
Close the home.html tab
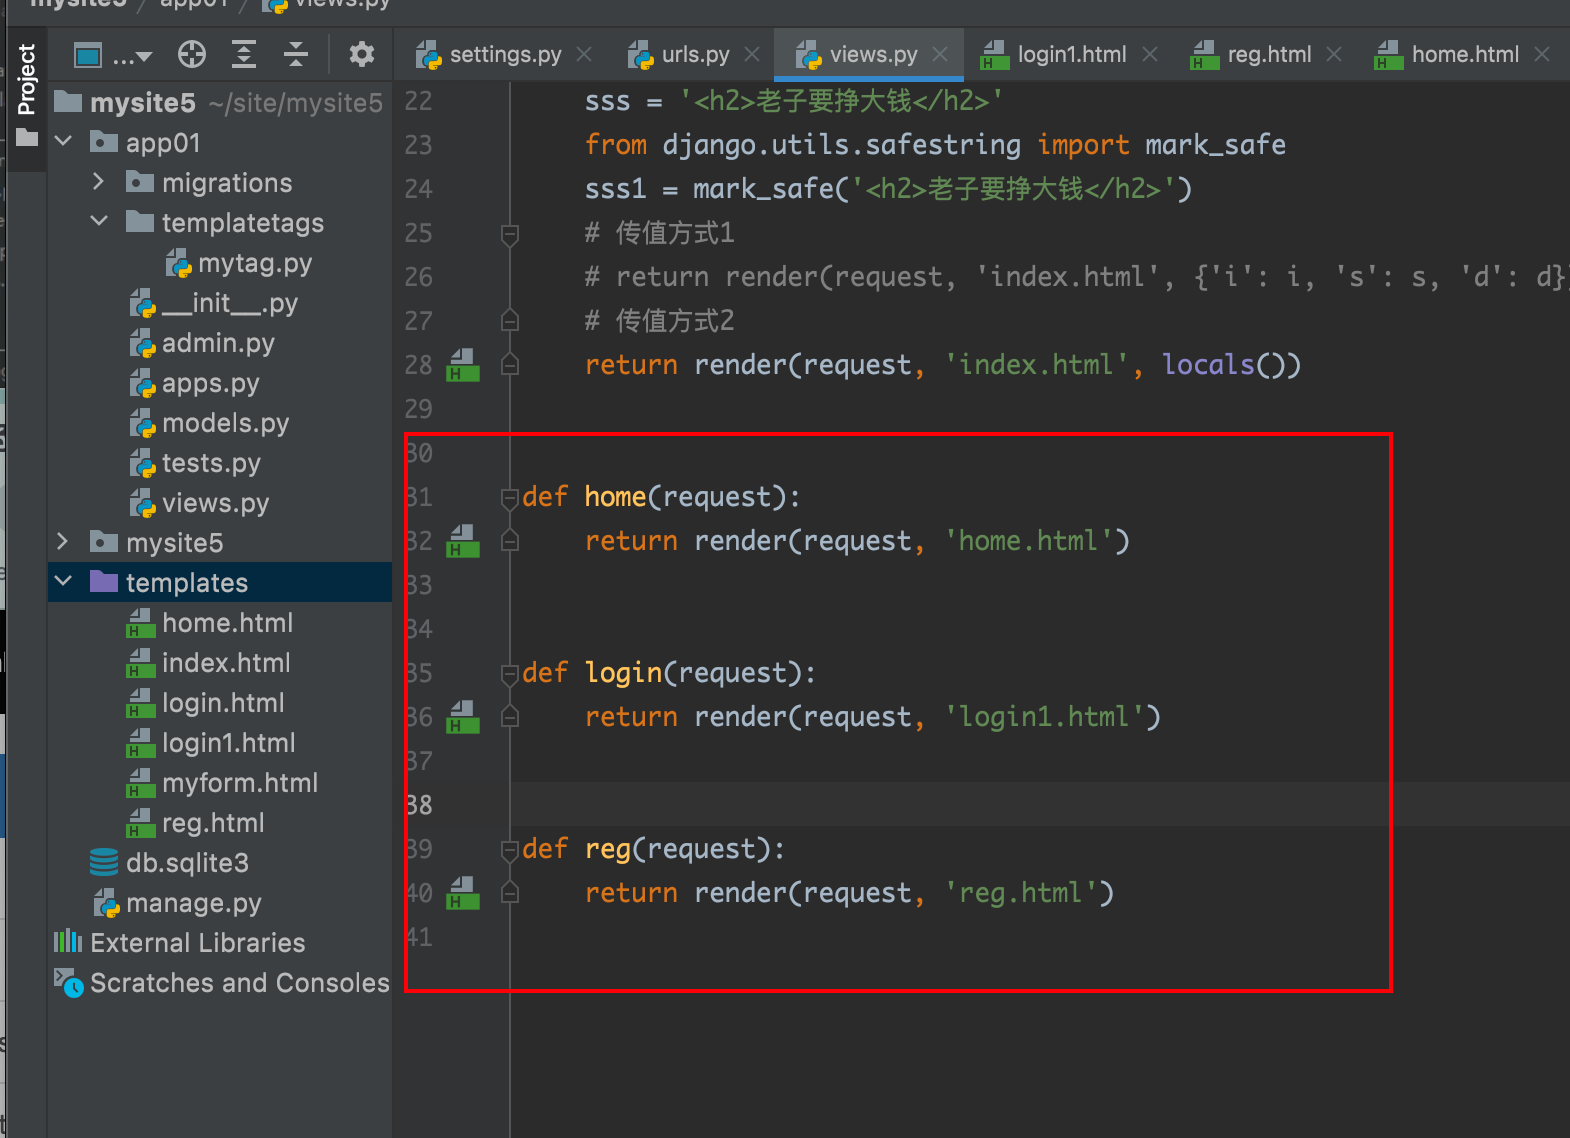[x=1542, y=55]
